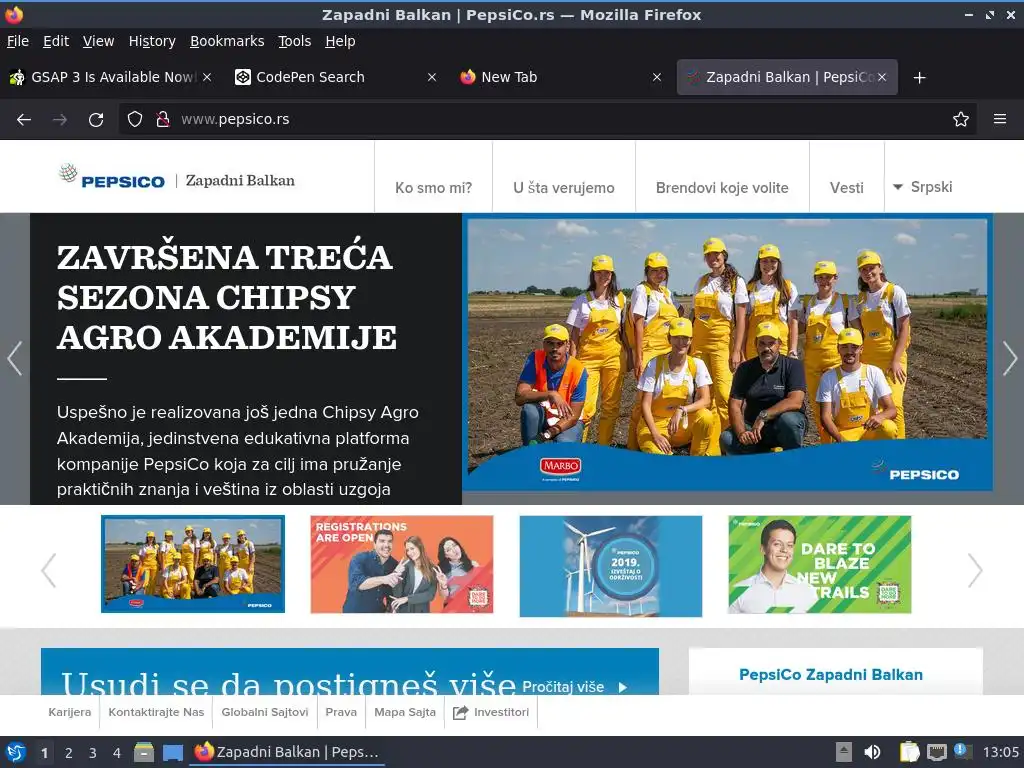Screen dimensions: 1024x768
Task: Open Brendovi koje volite navigation item
Action: click(x=722, y=188)
